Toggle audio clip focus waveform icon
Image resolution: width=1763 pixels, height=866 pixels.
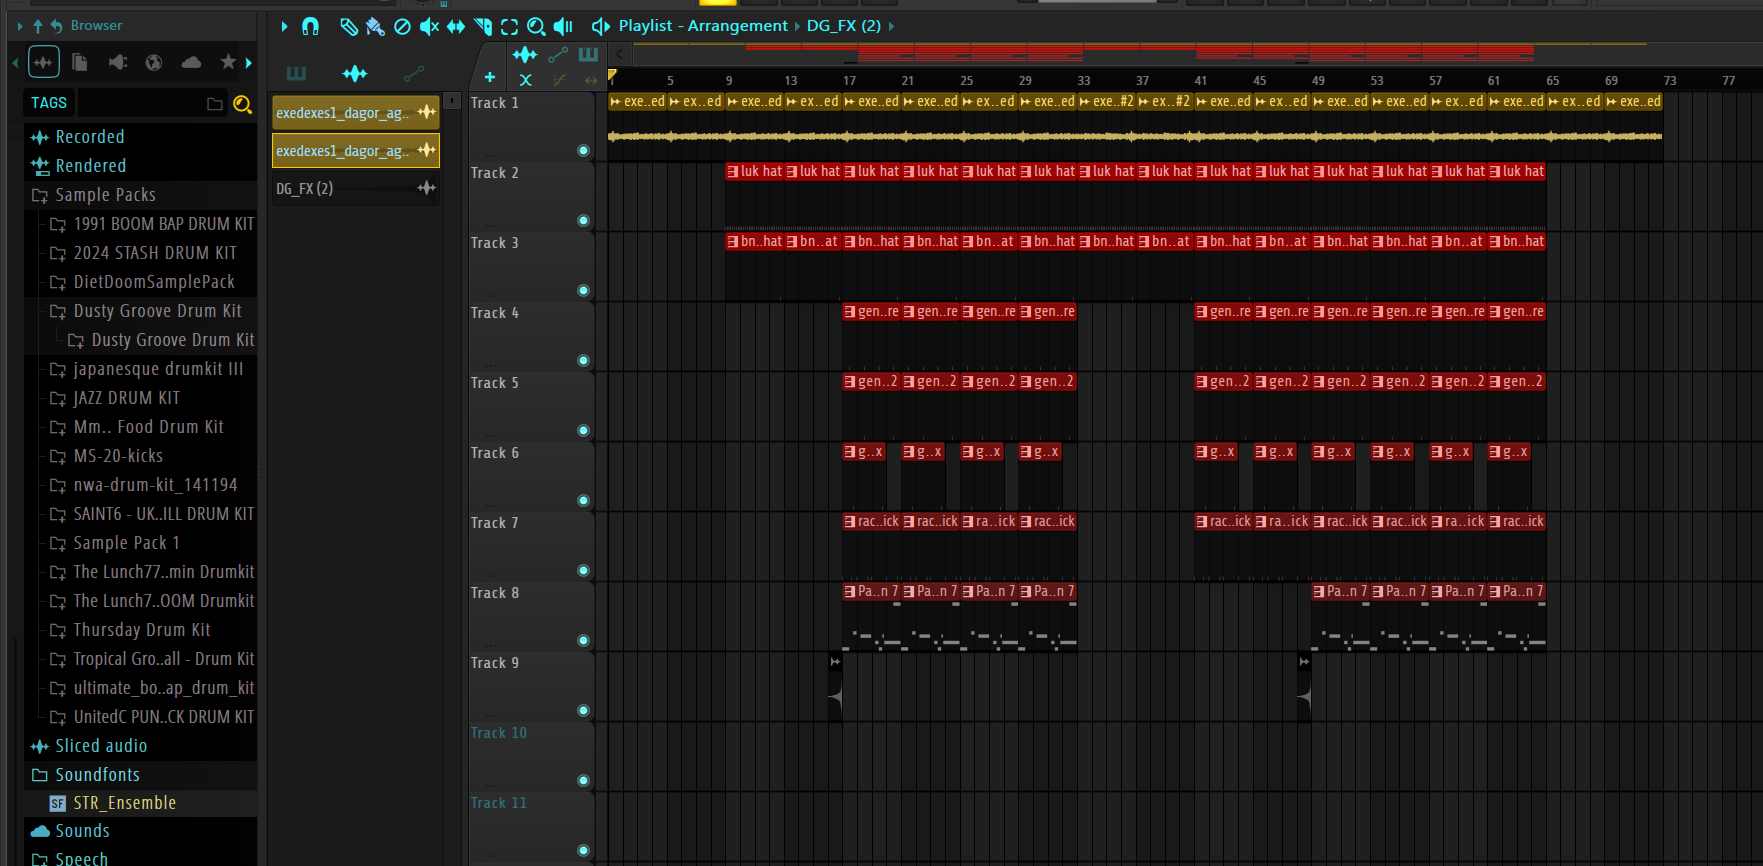coord(525,54)
